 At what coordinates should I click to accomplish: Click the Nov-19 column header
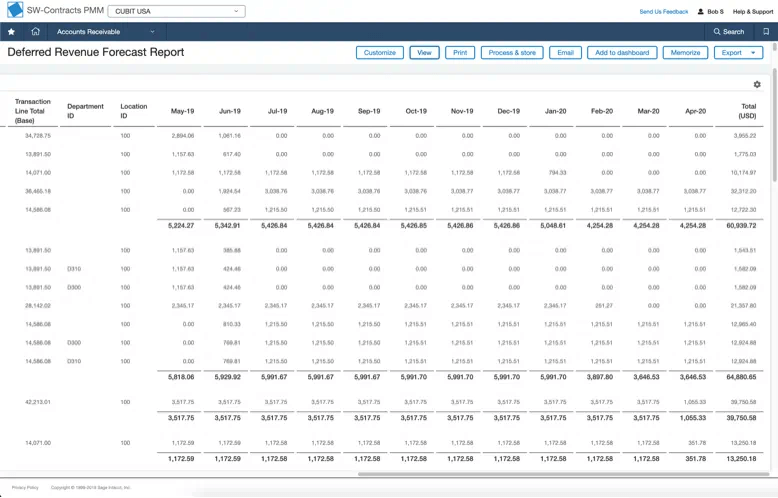462,111
